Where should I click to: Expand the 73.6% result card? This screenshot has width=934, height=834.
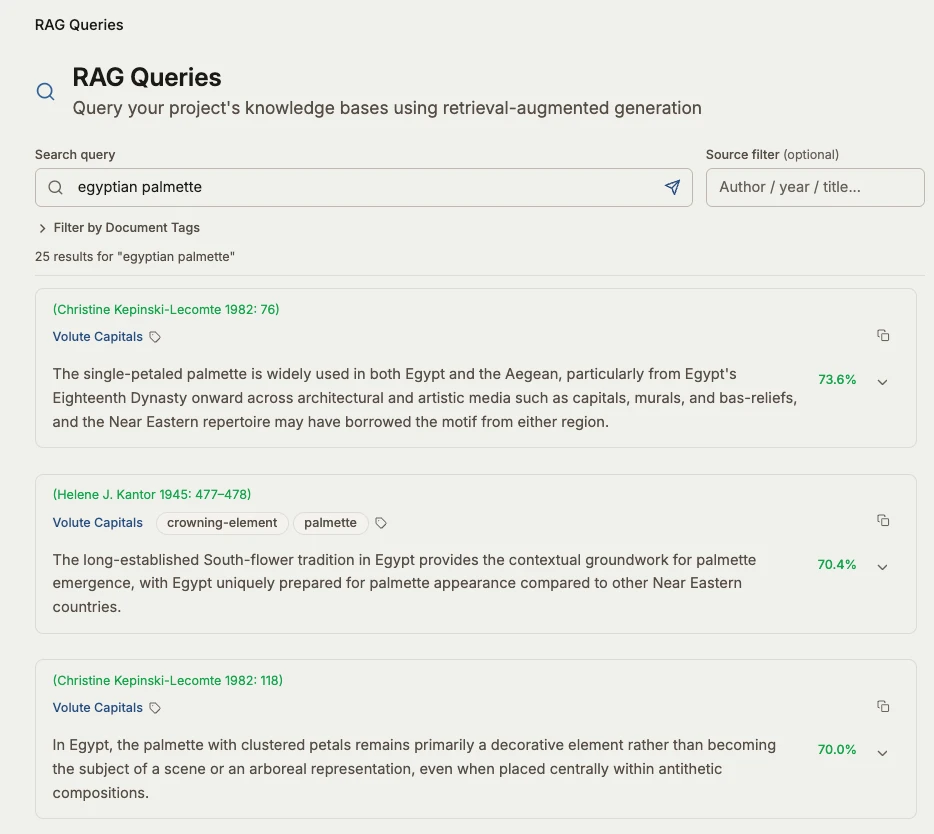883,382
